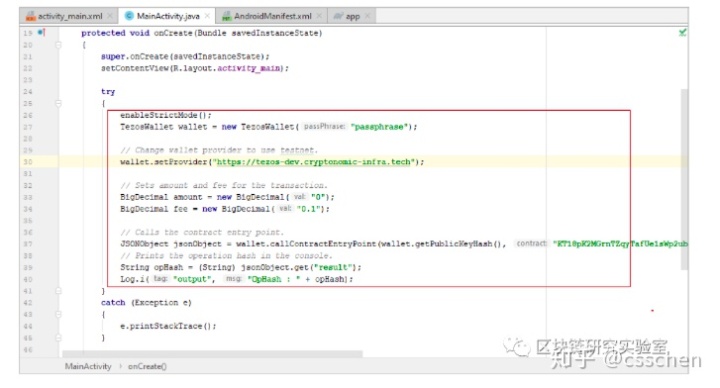The height and width of the screenshot is (388, 720).
Task: Click the "Sets amount and fee" comment
Action: pyautogui.click(x=224, y=186)
